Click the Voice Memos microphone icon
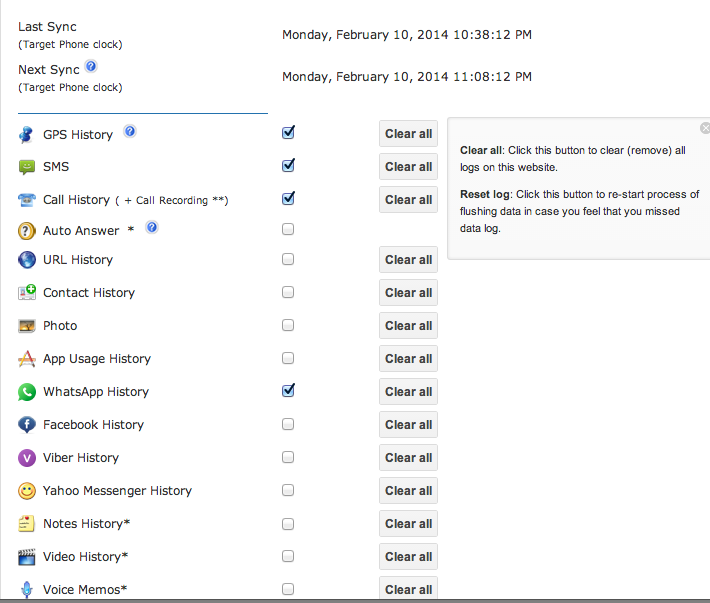The image size is (710, 603). click(x=27, y=589)
